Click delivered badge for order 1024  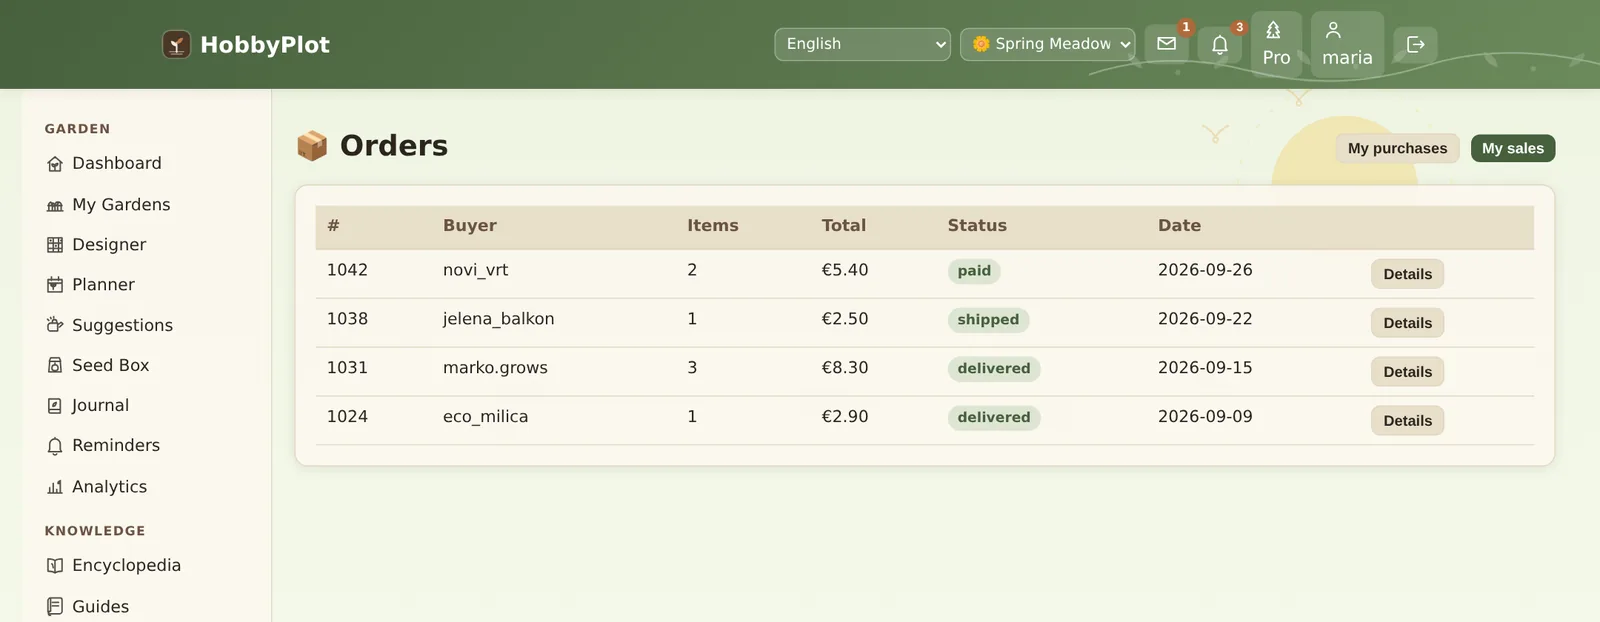[994, 418]
